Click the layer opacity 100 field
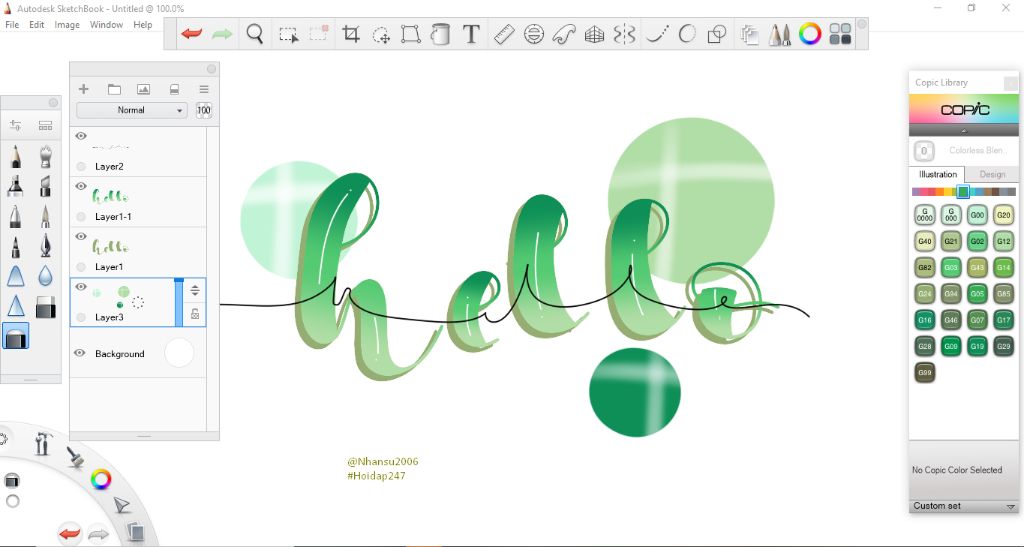 [x=204, y=110]
